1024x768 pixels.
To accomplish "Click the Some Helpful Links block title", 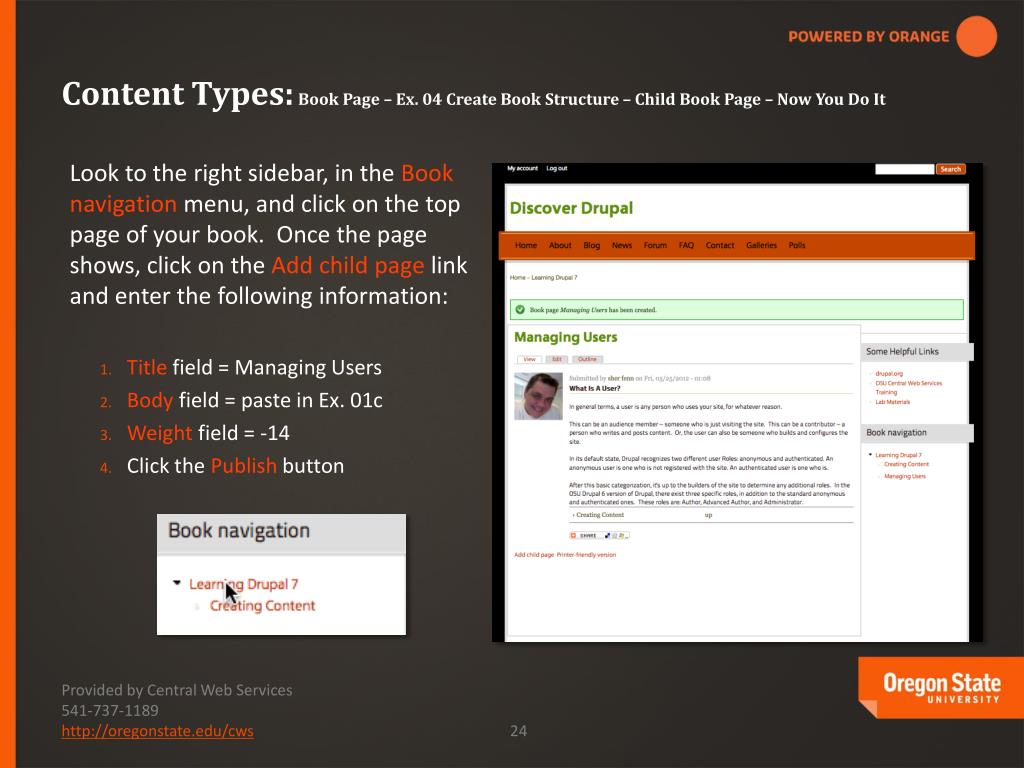I will point(902,351).
